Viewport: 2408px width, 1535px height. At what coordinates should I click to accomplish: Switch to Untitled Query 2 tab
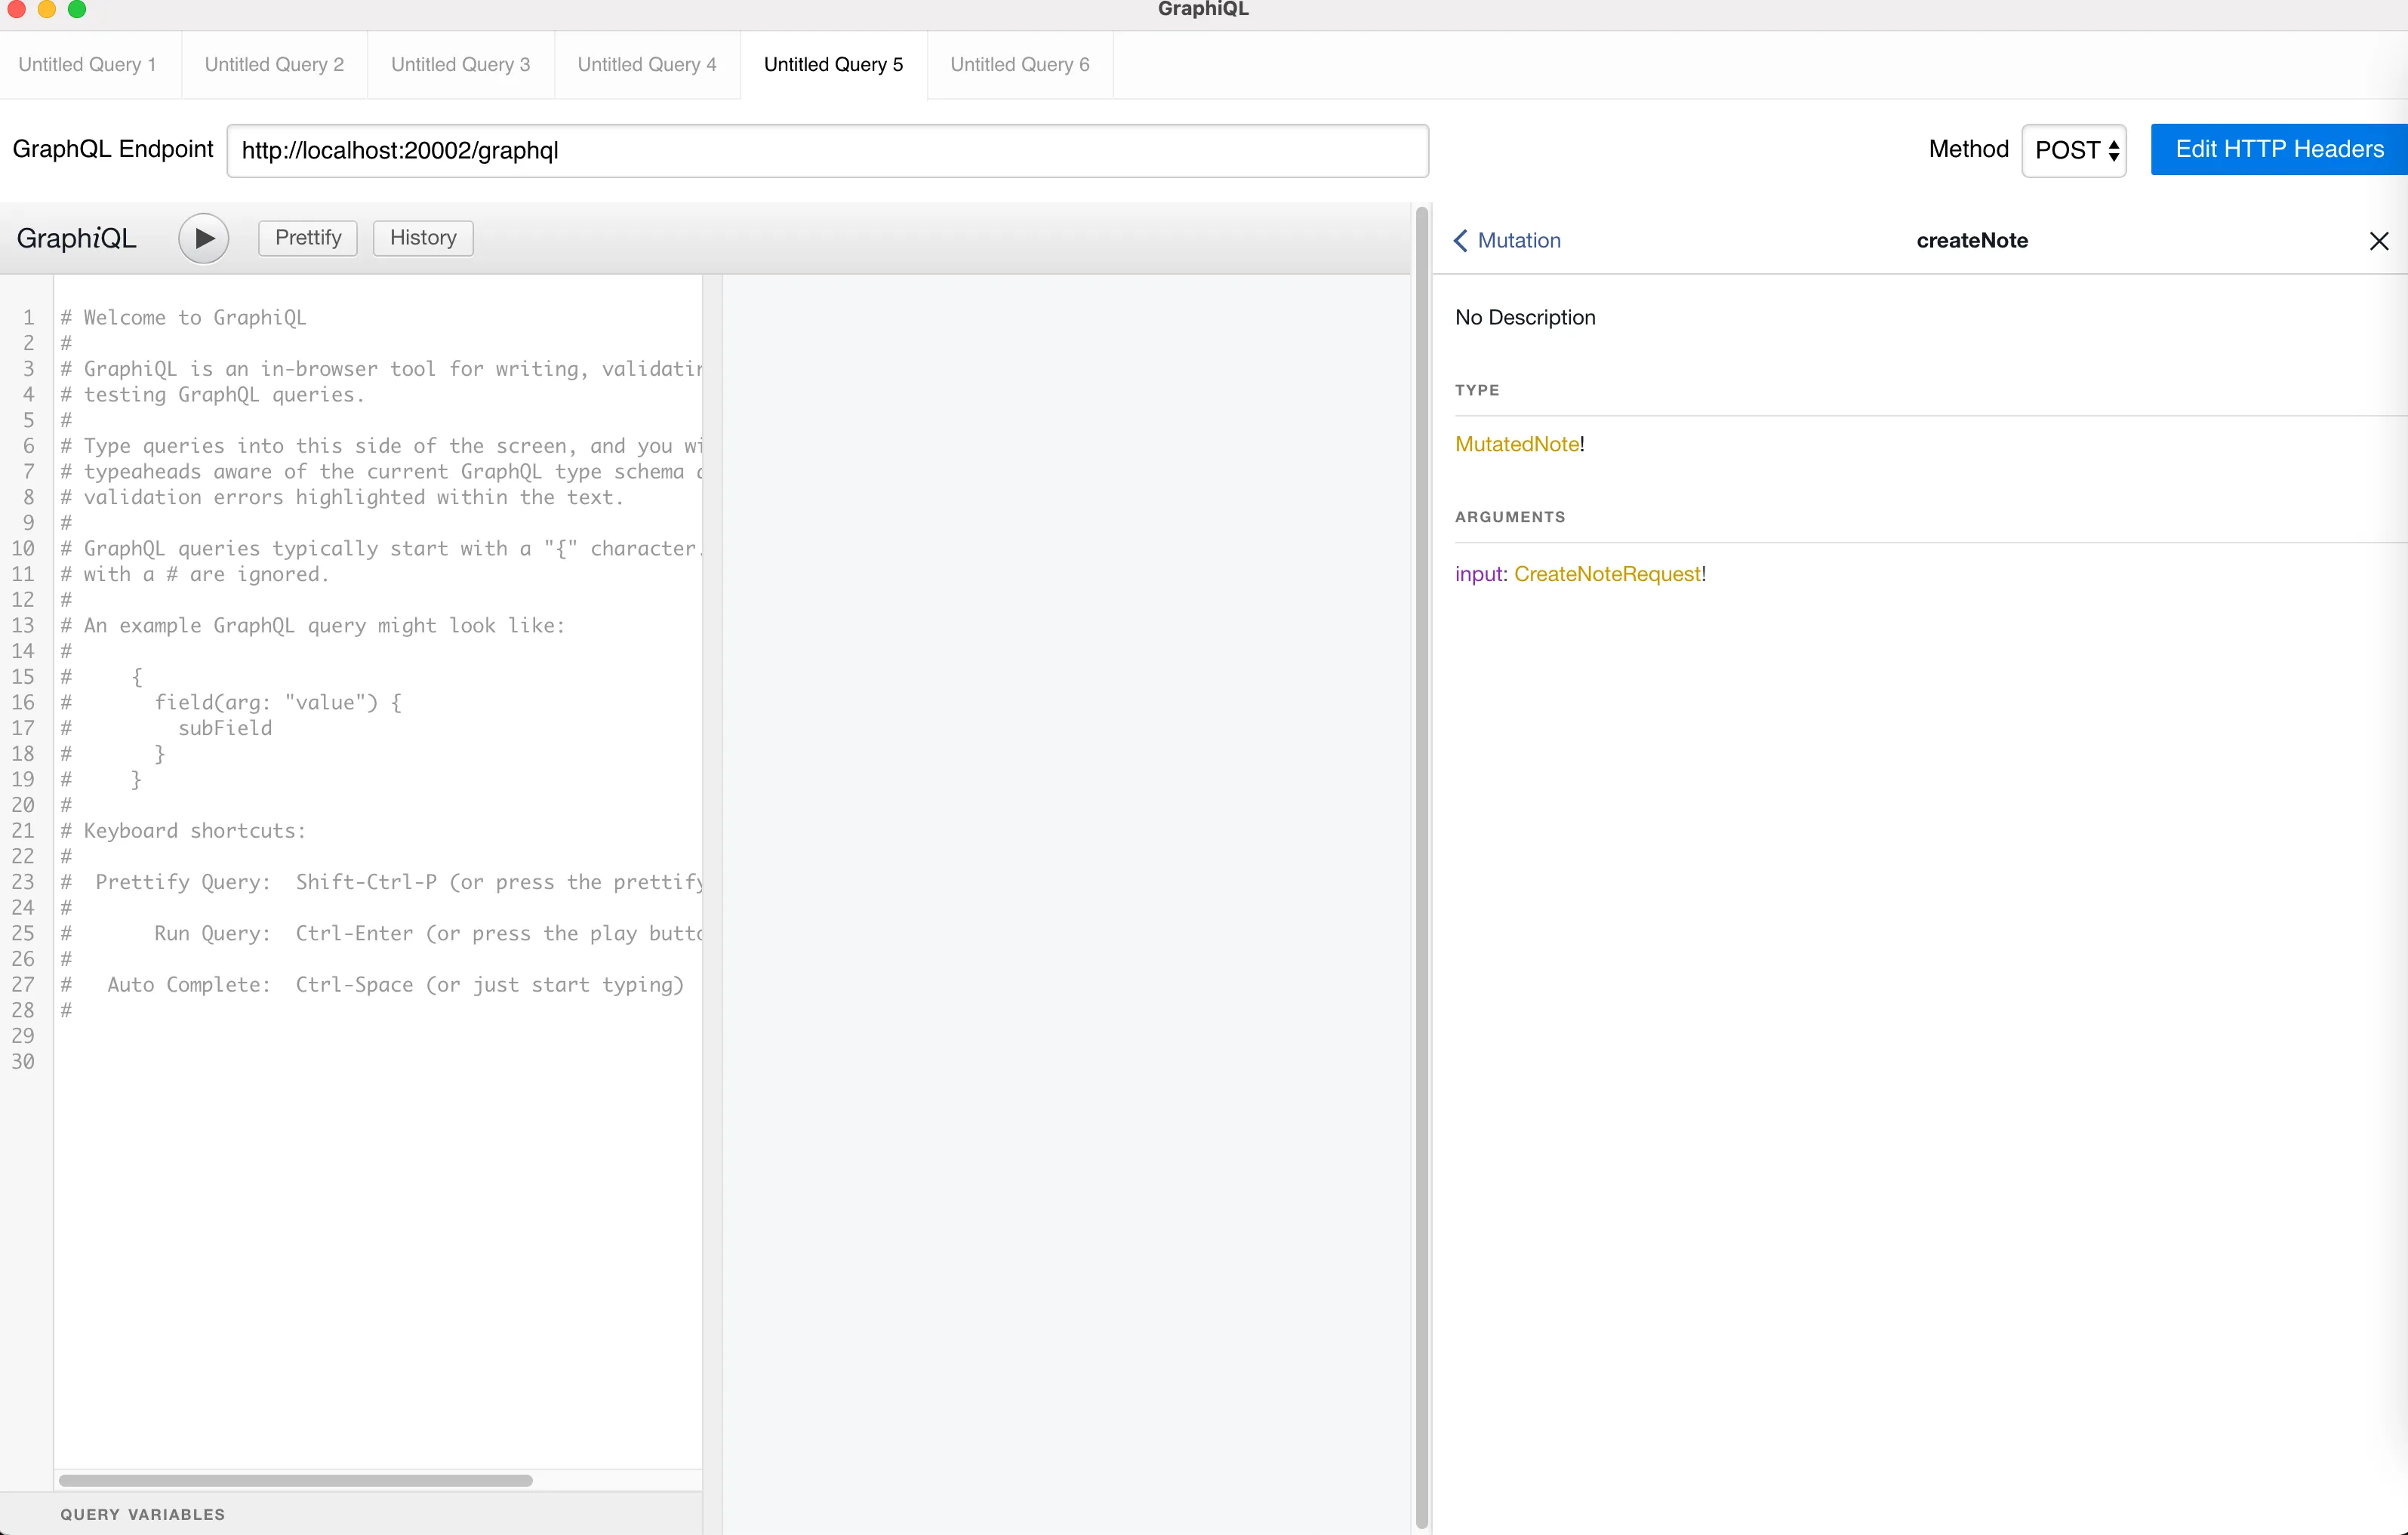pyautogui.click(x=274, y=65)
